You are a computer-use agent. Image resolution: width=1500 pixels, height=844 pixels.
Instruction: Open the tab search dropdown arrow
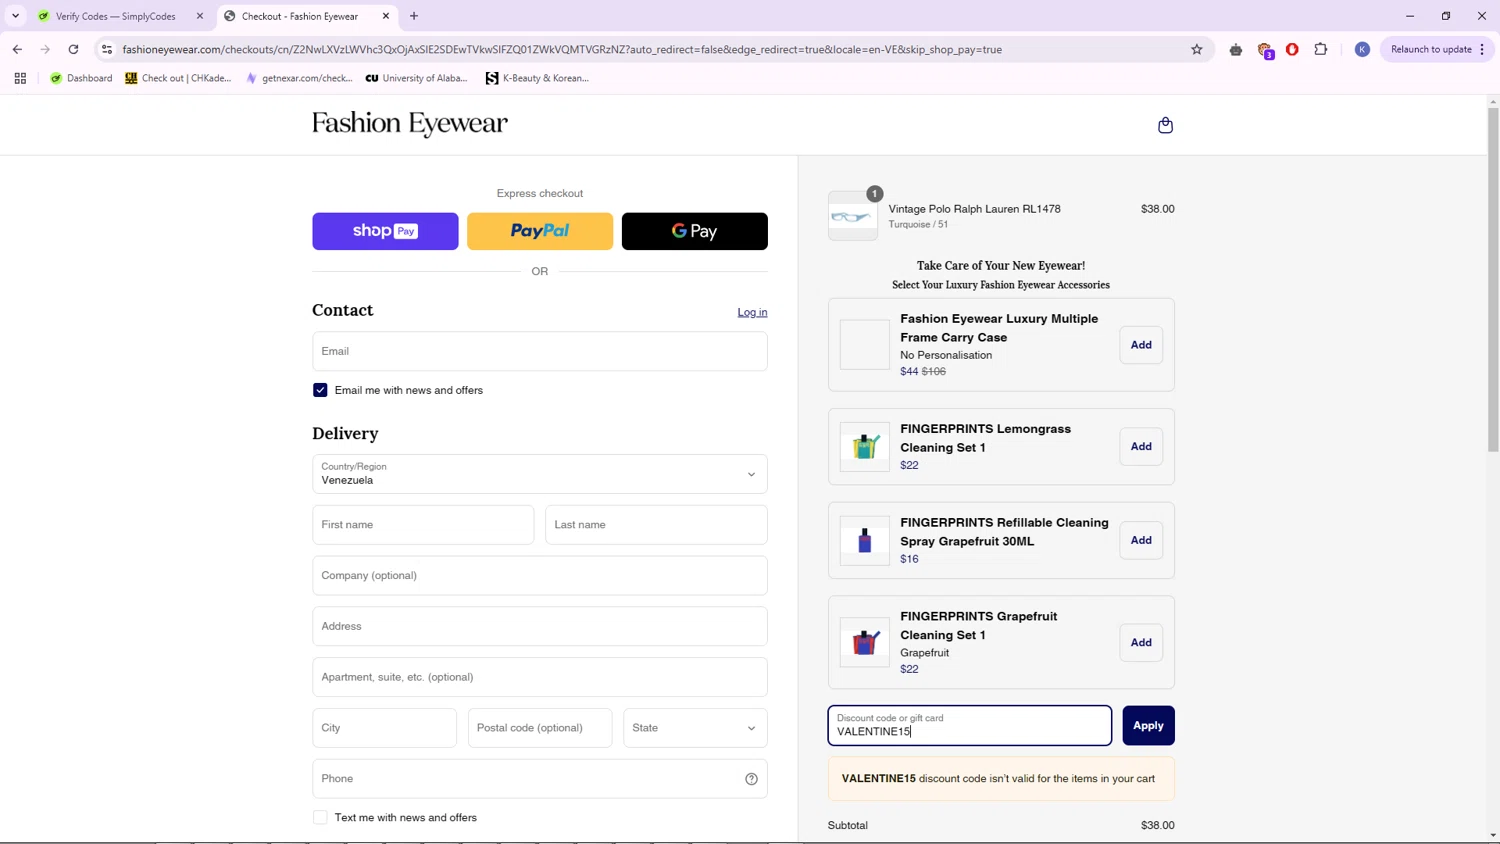(x=15, y=16)
